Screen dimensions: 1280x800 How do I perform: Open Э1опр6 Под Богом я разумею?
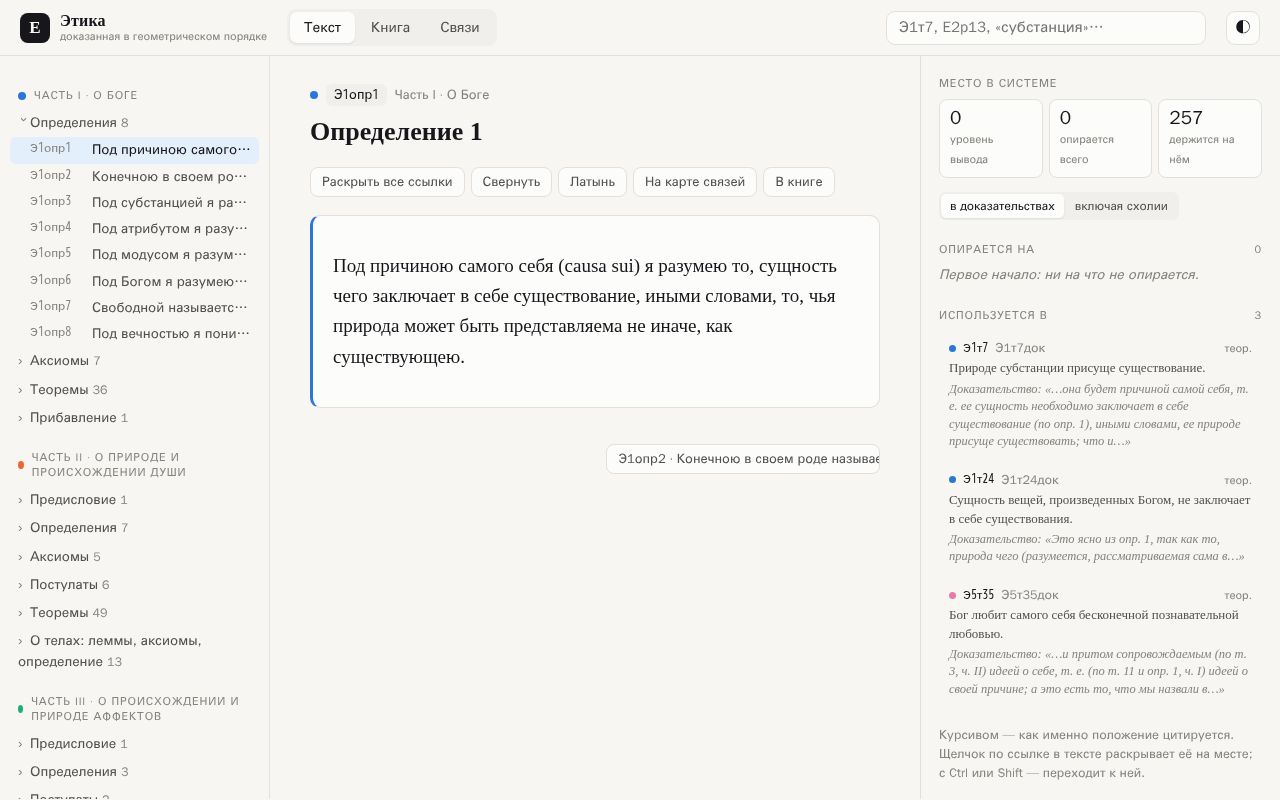tap(134, 281)
